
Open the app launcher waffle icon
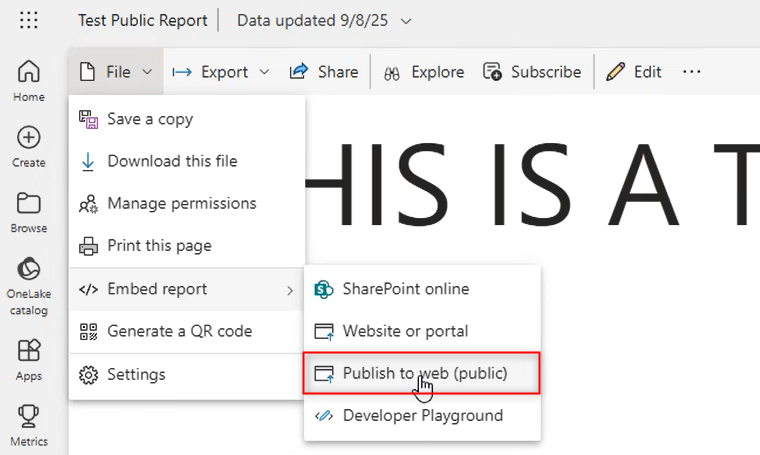click(29, 20)
